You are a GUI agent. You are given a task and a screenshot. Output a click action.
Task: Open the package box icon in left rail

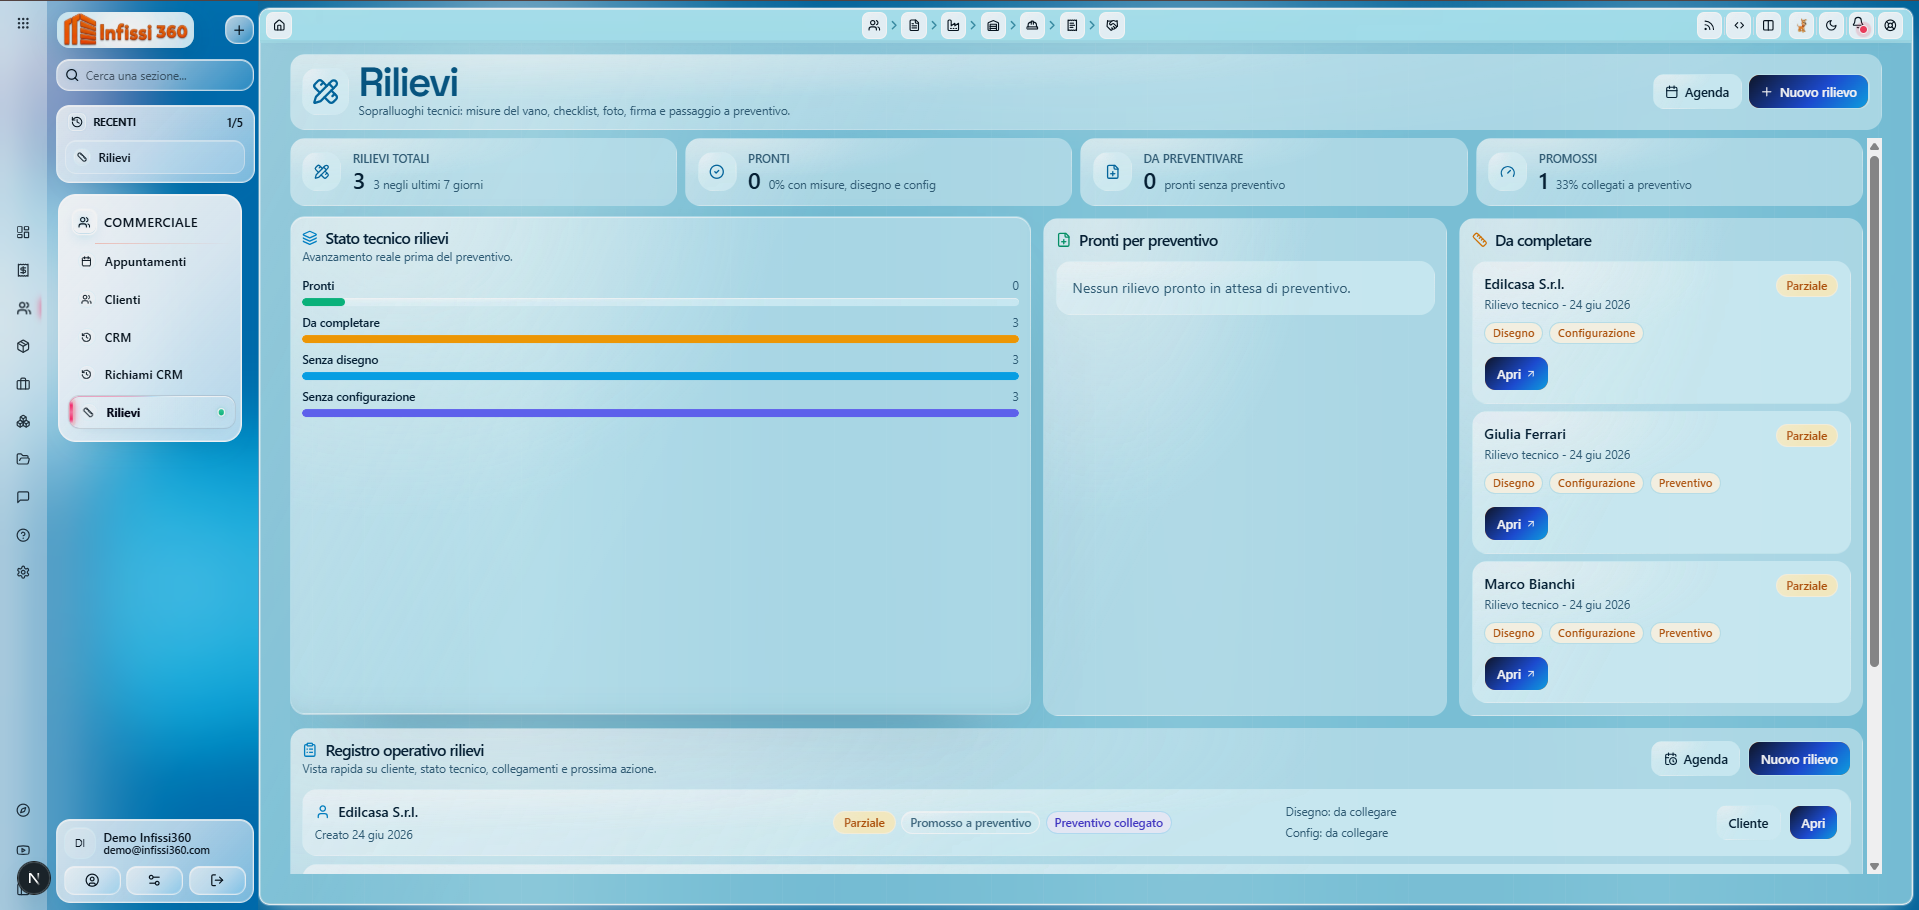(23, 346)
